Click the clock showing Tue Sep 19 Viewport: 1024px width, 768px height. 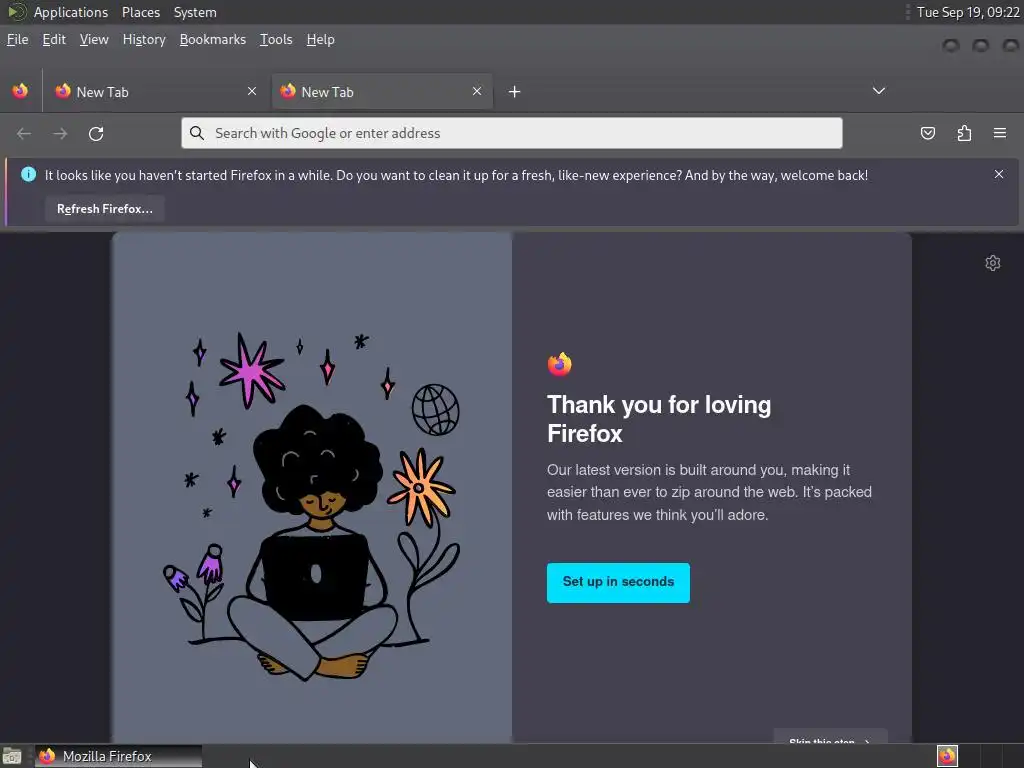tap(968, 12)
